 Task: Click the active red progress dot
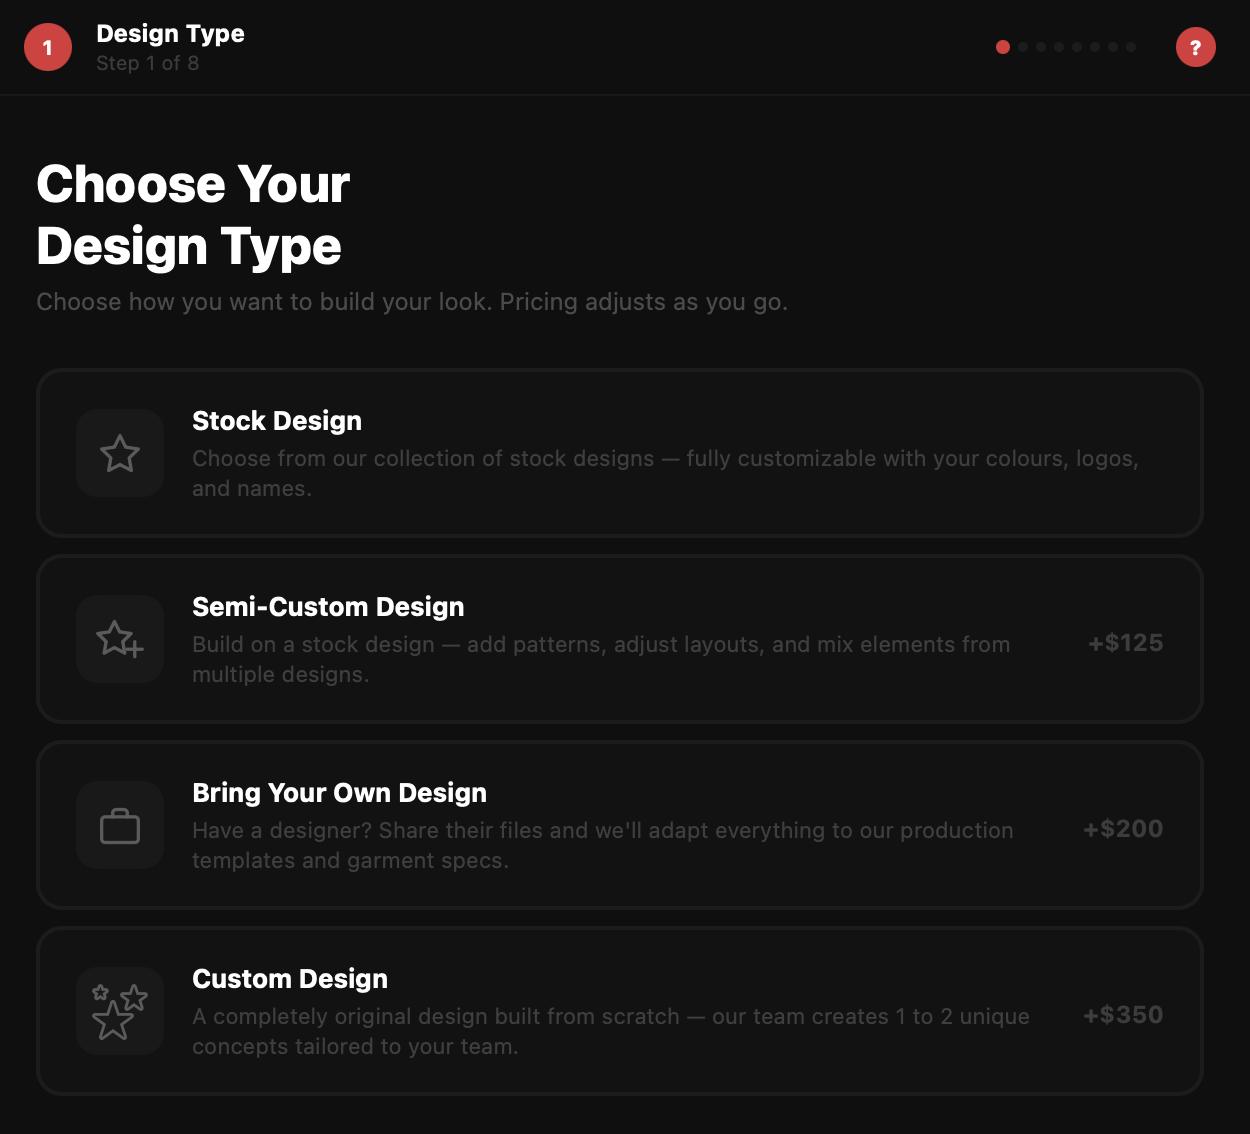click(1003, 47)
